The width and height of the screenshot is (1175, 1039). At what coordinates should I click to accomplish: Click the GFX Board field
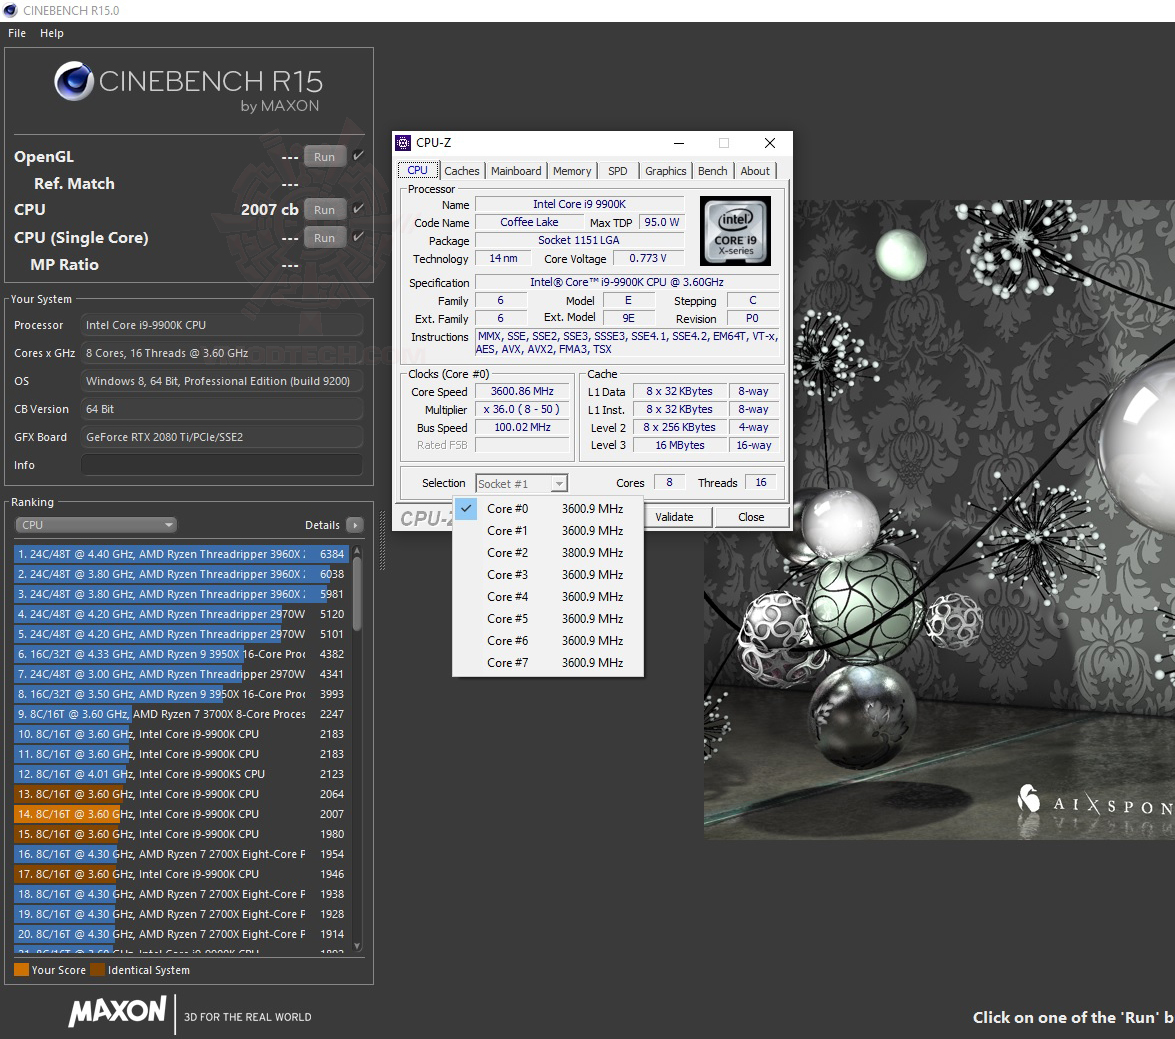click(222, 437)
